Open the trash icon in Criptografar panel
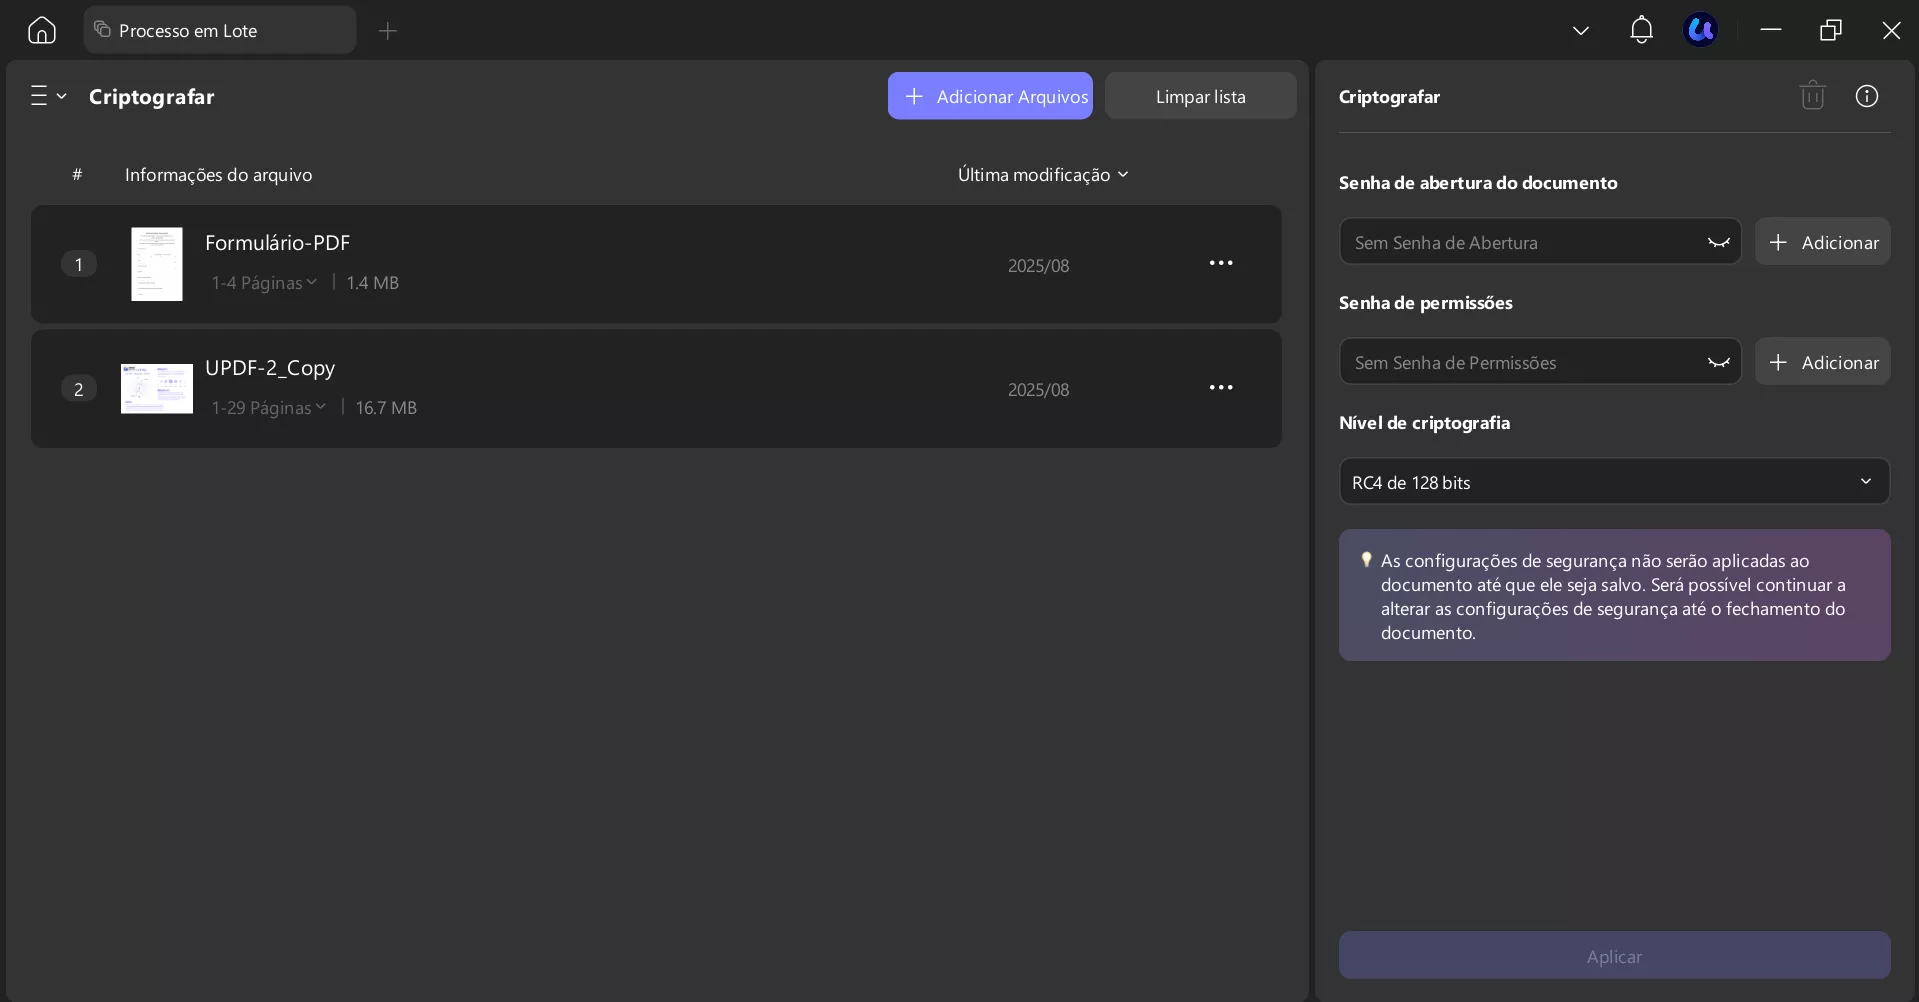Viewport: 1919px width, 1002px height. click(1813, 95)
